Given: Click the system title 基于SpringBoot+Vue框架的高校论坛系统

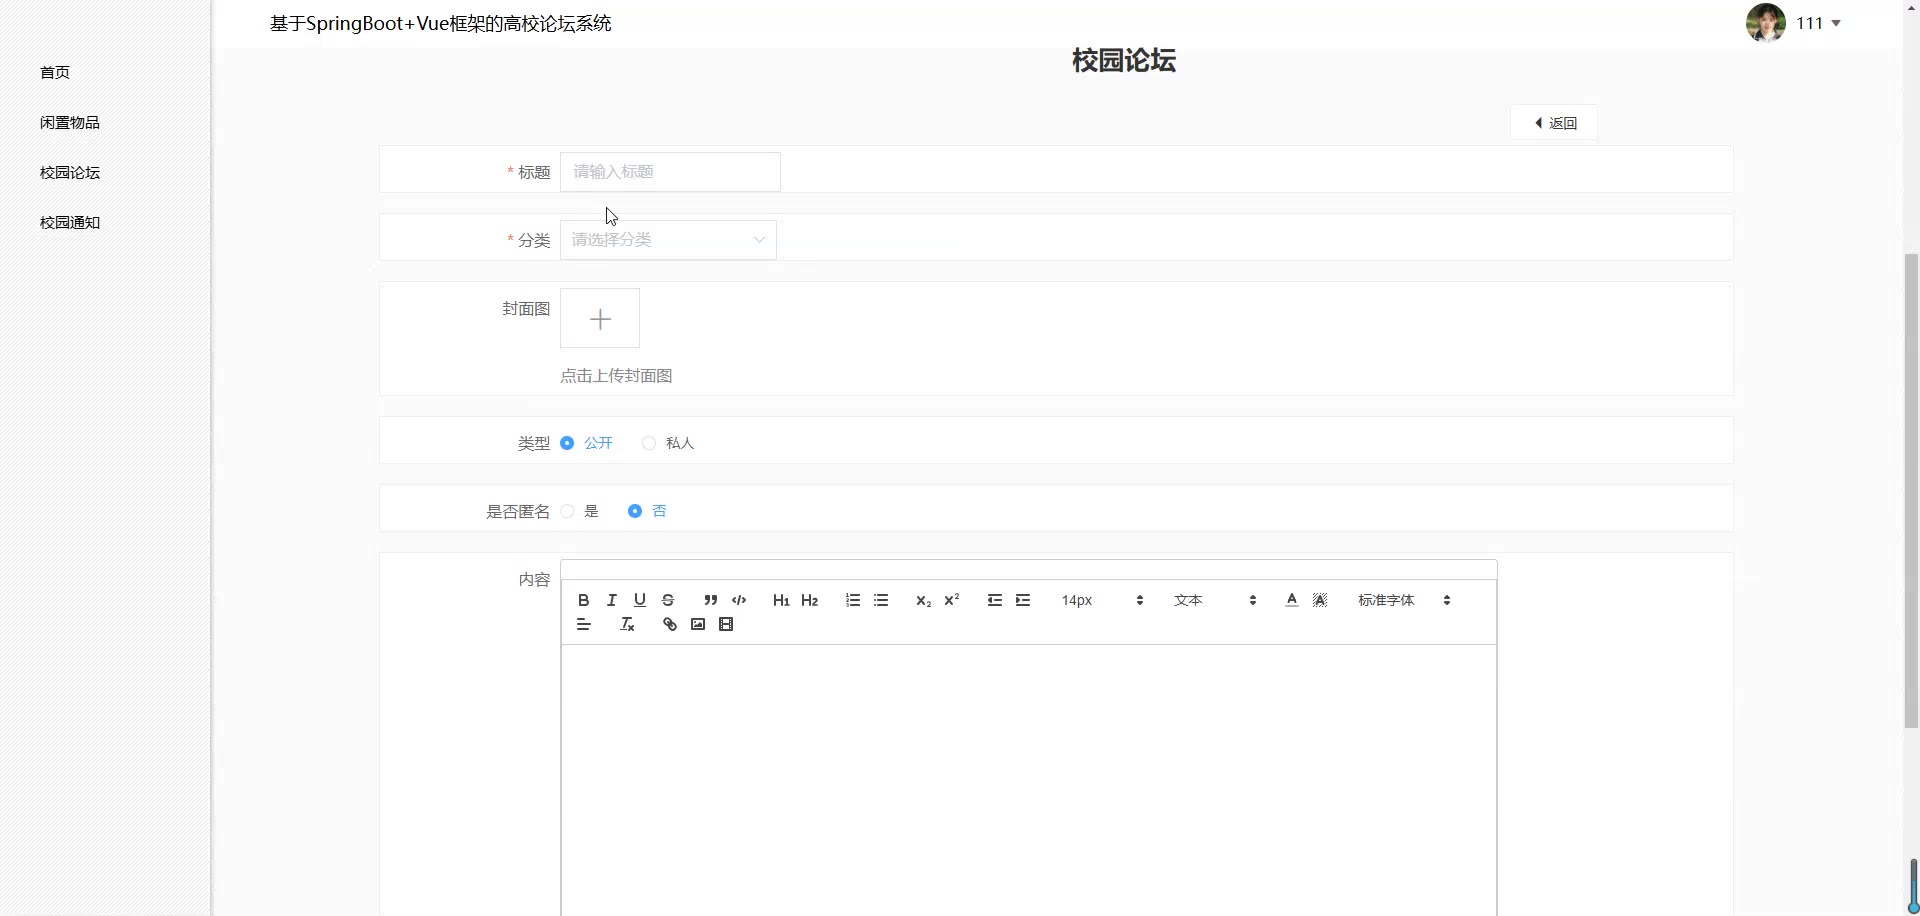Looking at the screenshot, I should pyautogui.click(x=441, y=23).
